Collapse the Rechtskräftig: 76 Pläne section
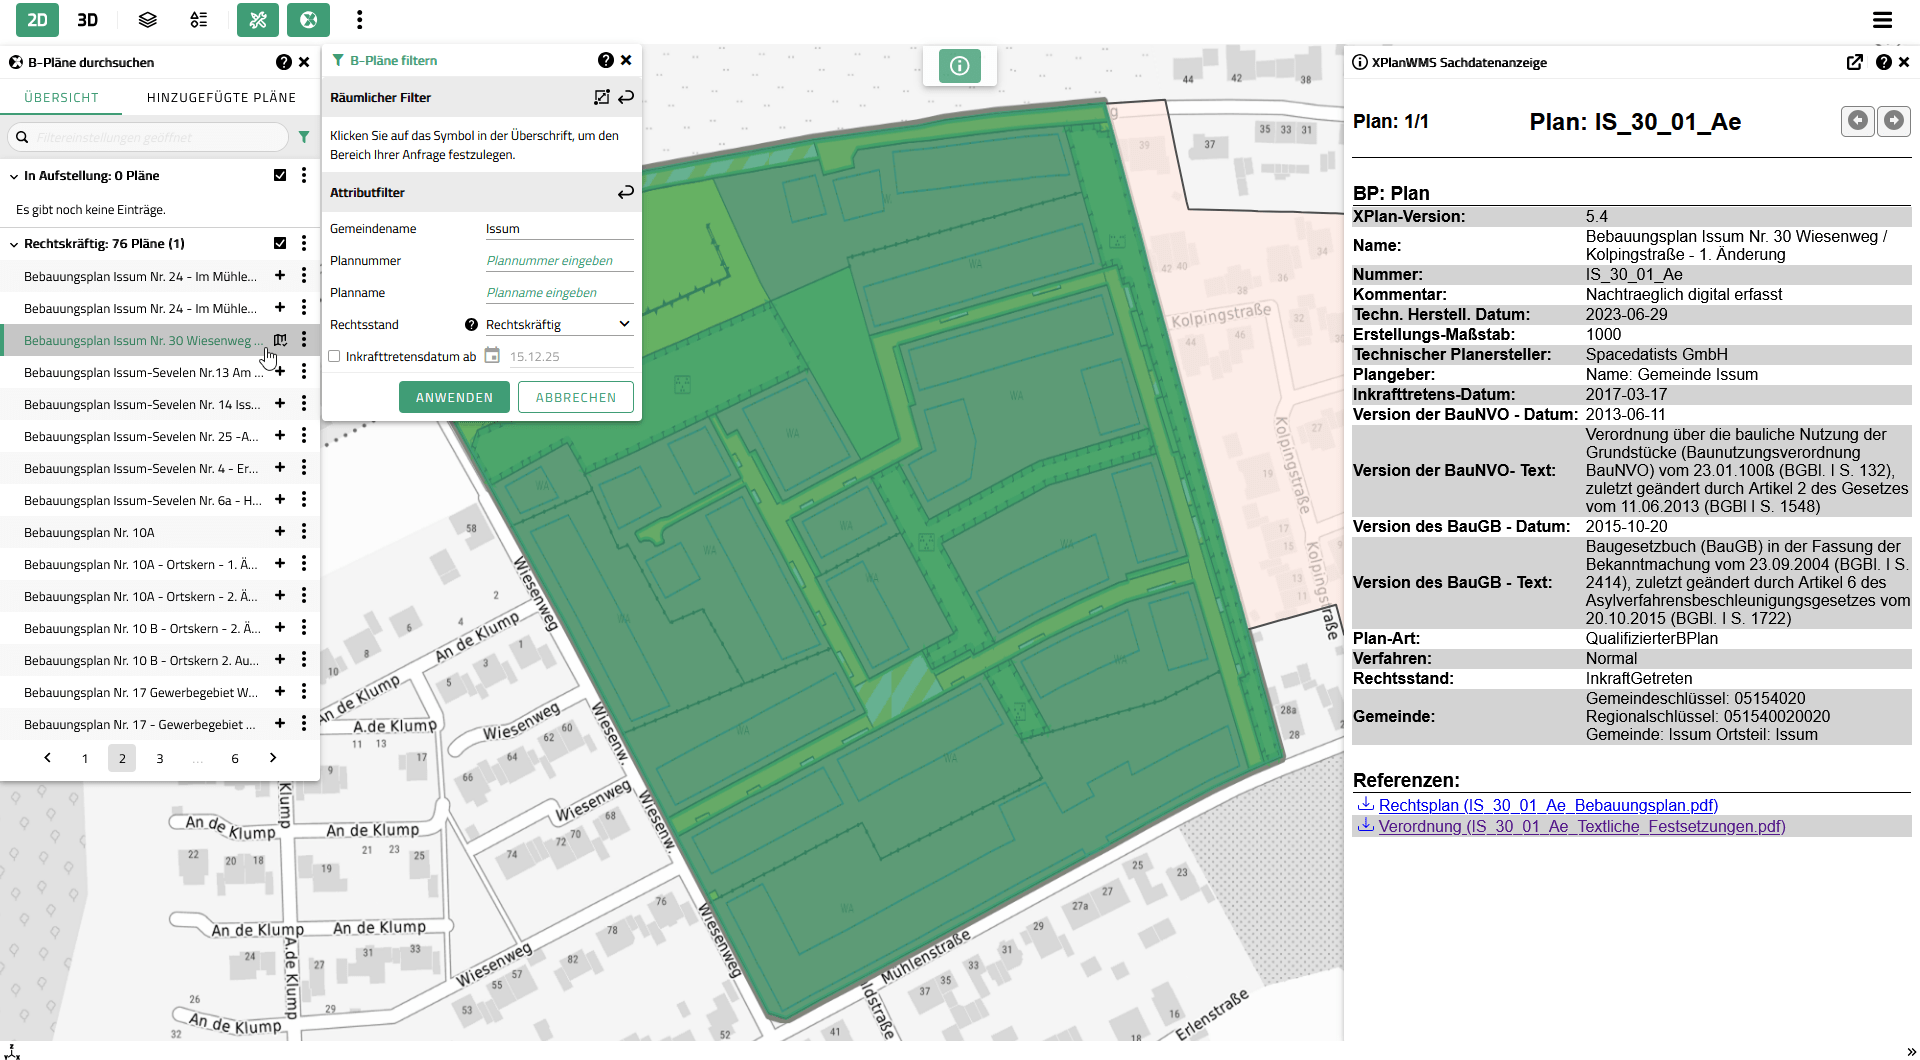 click(x=14, y=244)
